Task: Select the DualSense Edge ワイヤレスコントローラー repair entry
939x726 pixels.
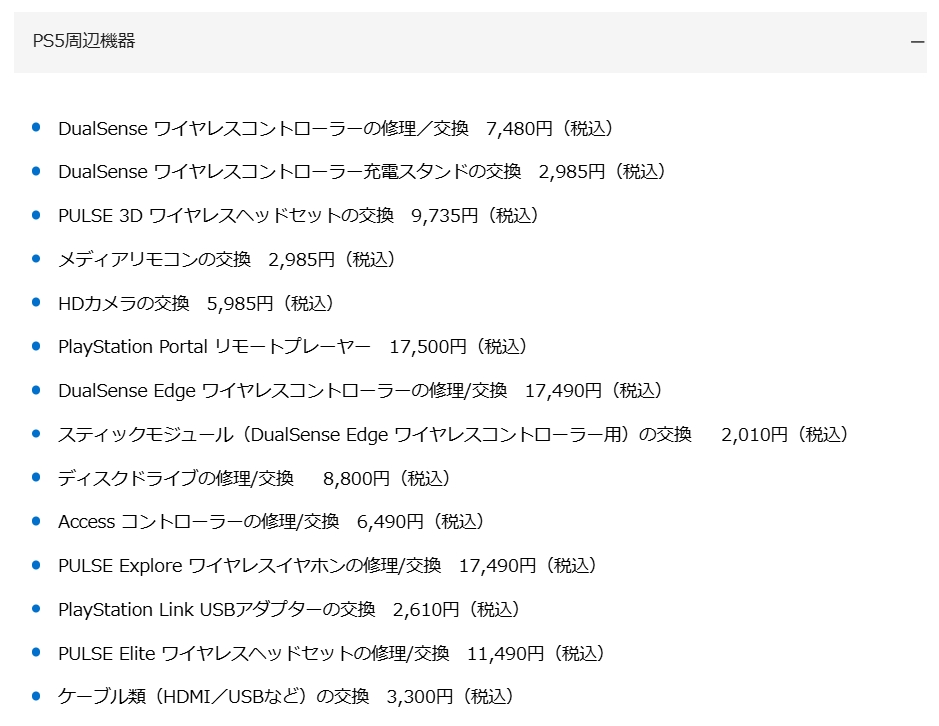Action: [x=283, y=391]
